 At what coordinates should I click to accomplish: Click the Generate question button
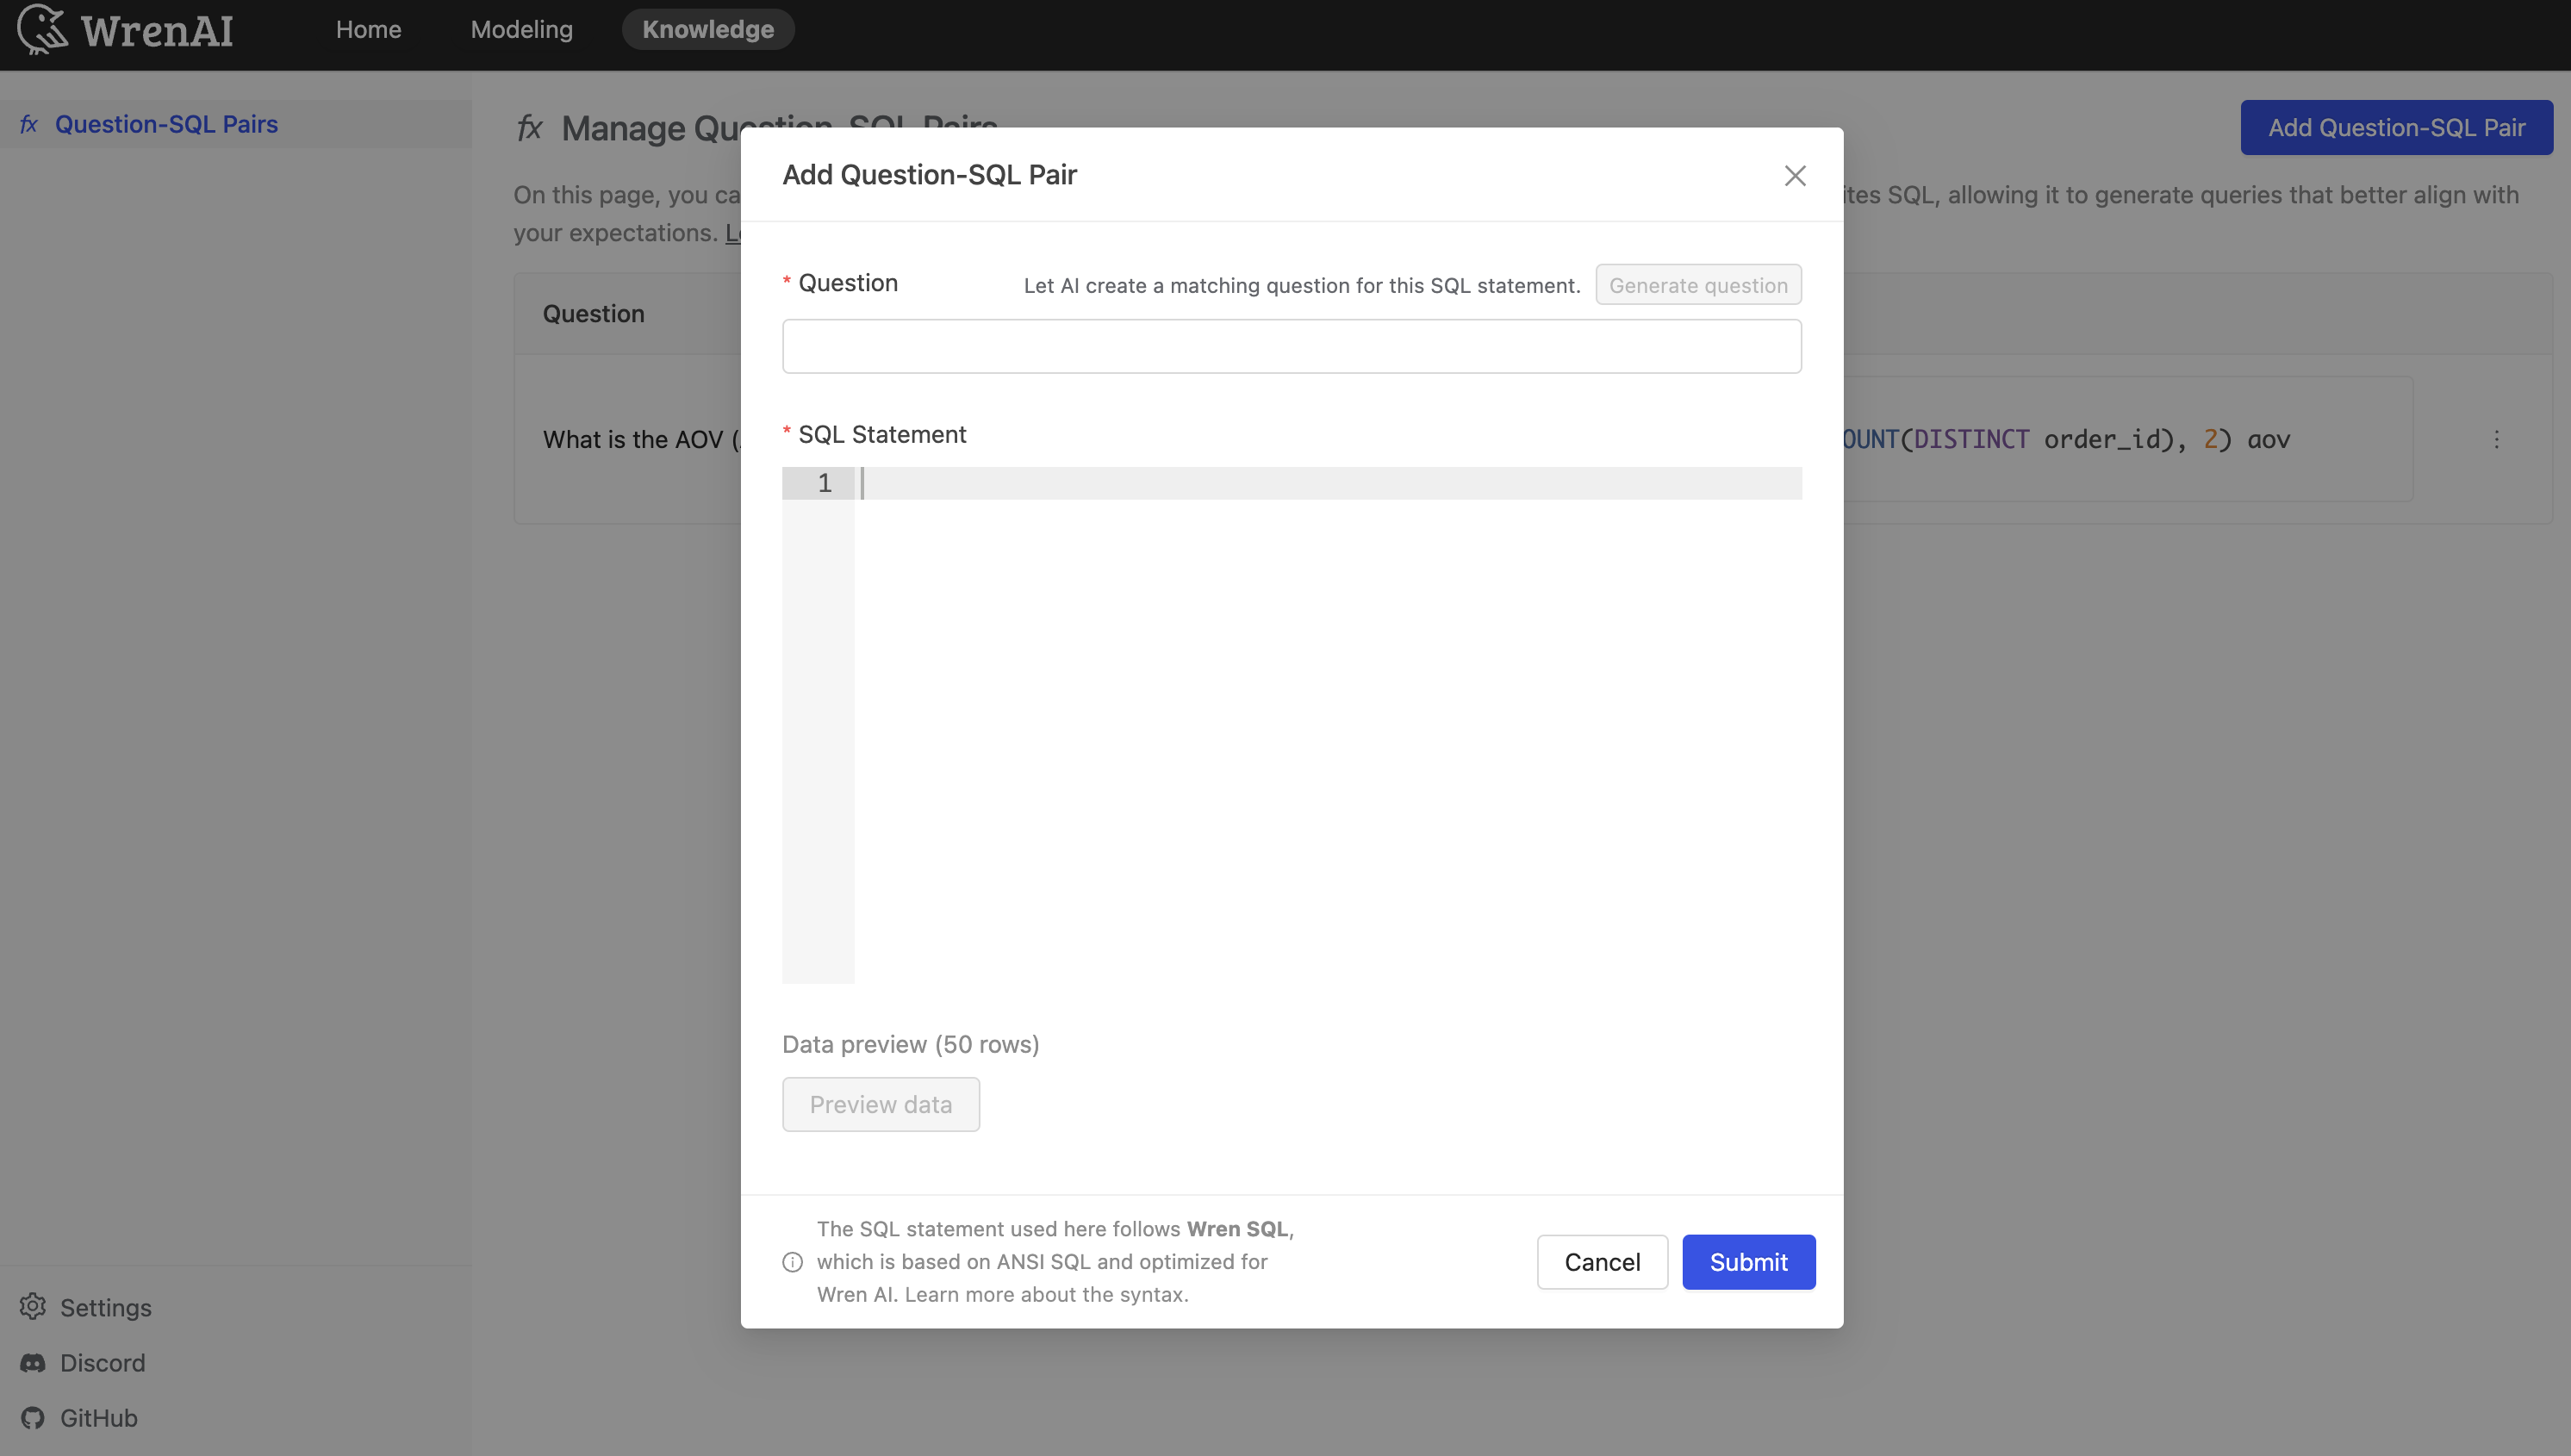[x=1697, y=285]
